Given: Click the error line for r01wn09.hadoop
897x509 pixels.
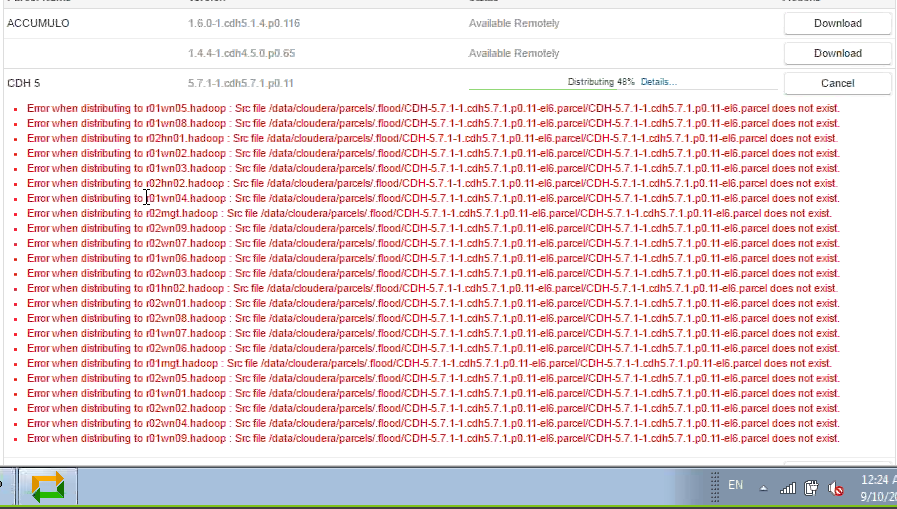Looking at the screenshot, I should [433, 439].
